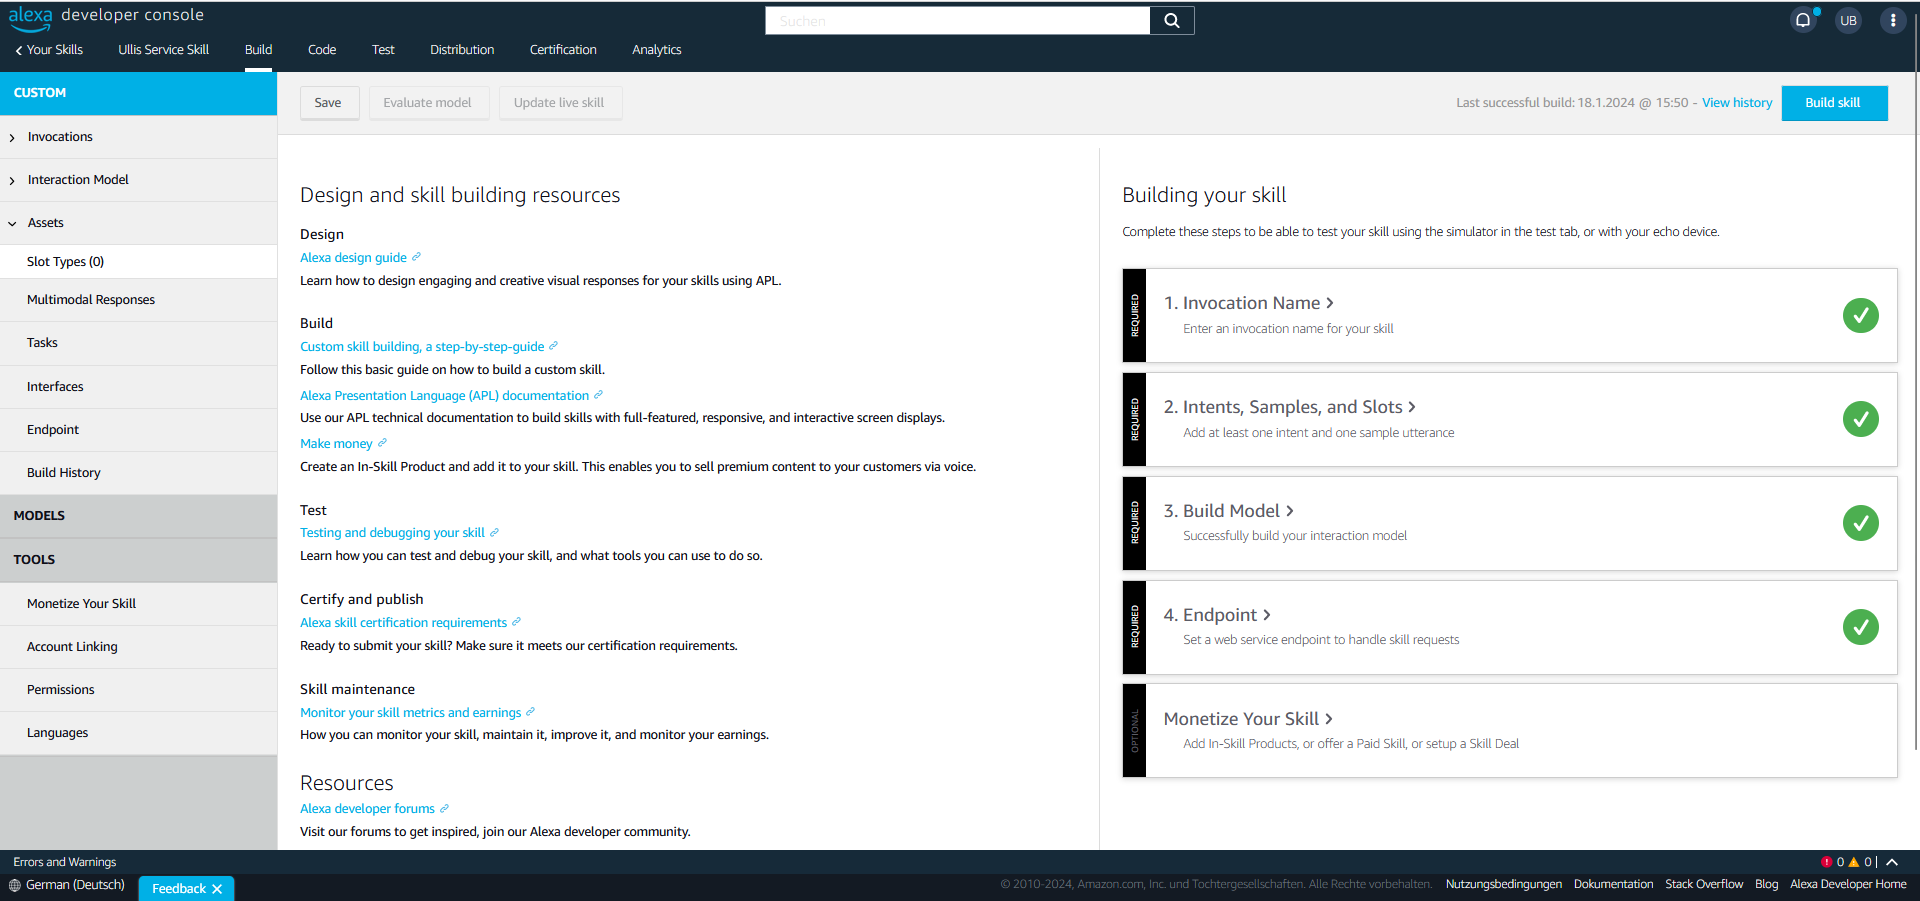Open Custom skill building step-by-step guide link

[422, 347]
